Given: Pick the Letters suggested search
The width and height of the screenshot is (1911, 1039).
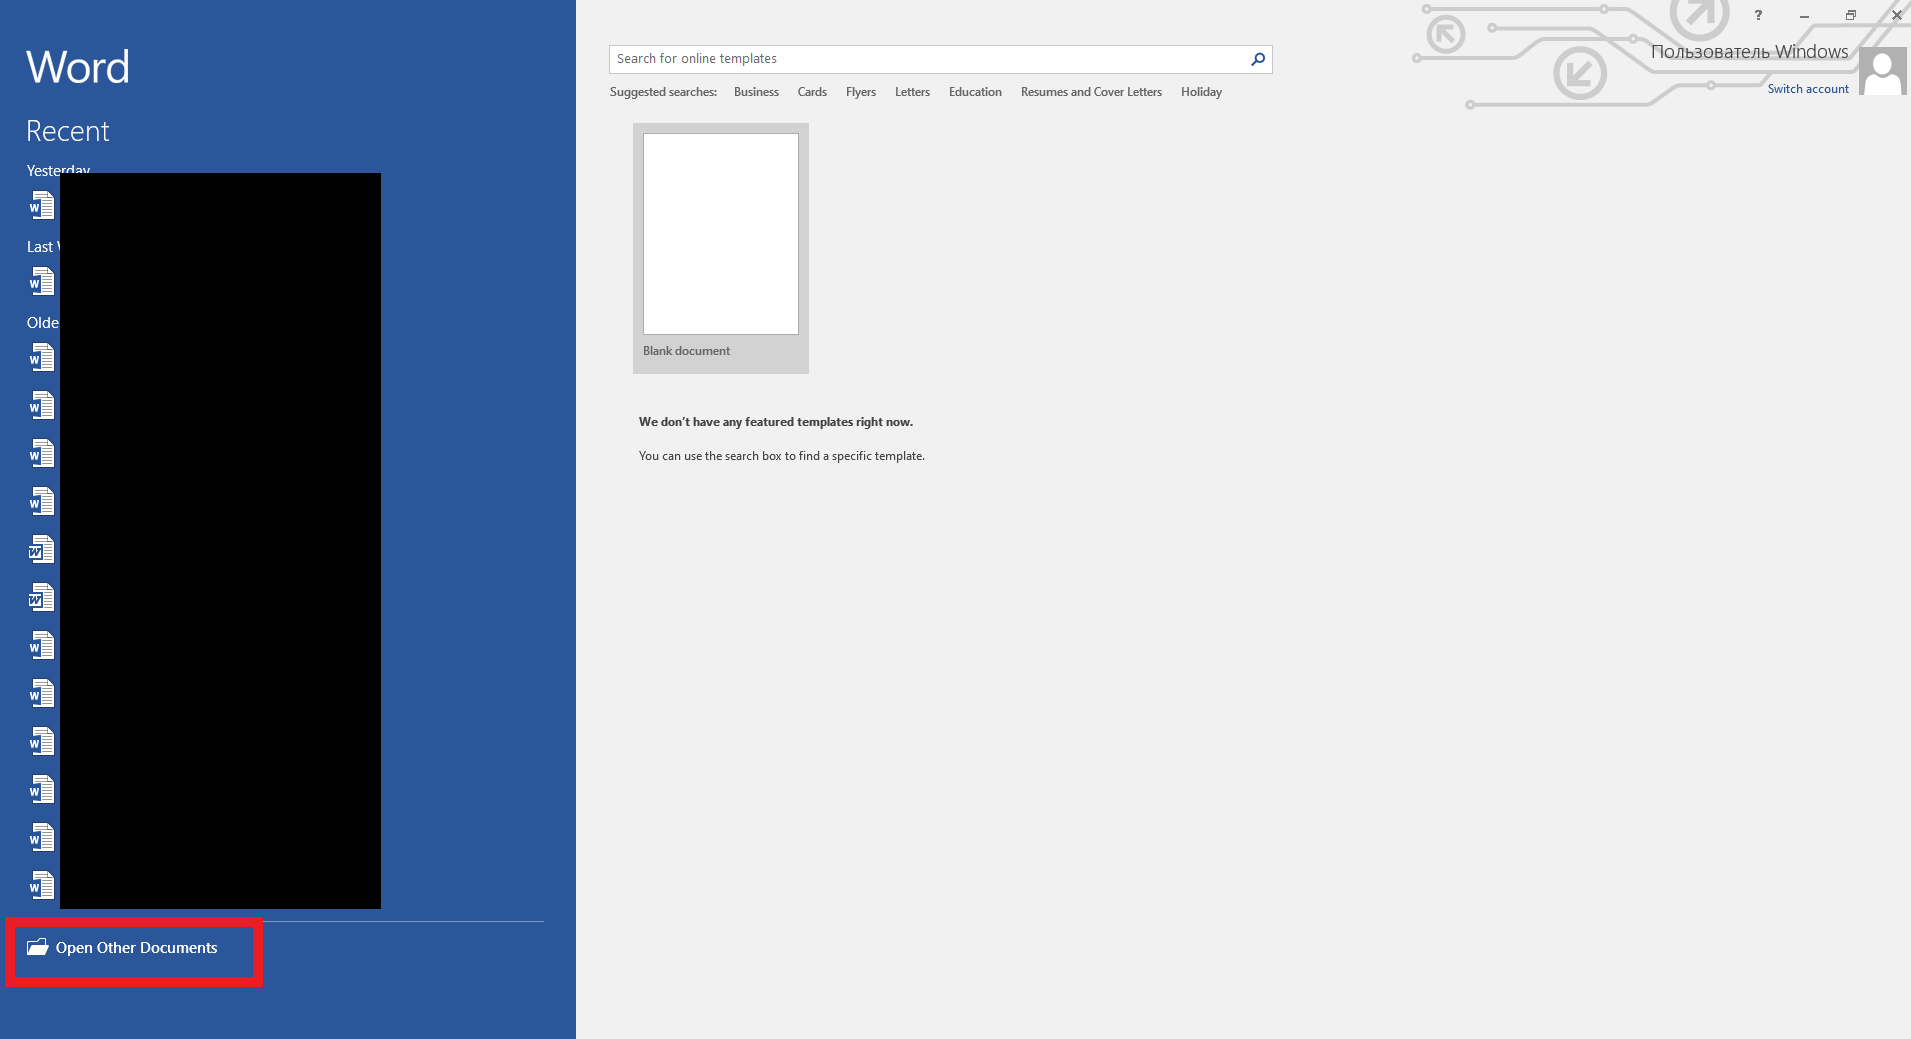Looking at the screenshot, I should coord(912,92).
